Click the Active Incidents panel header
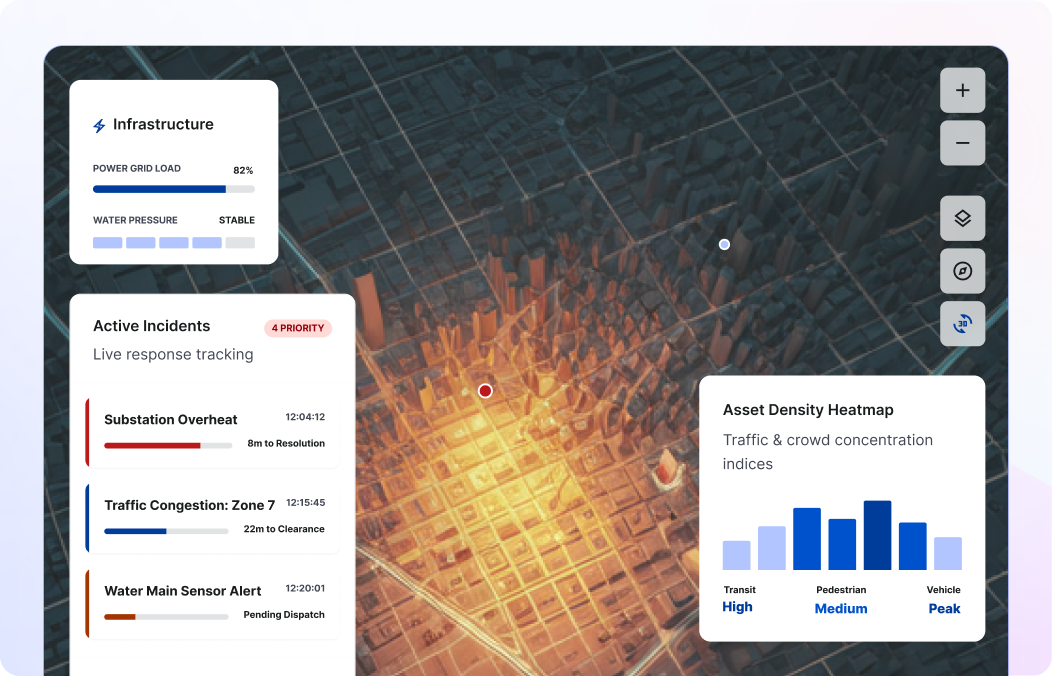Viewport: 1052px width, 676px height. (152, 326)
